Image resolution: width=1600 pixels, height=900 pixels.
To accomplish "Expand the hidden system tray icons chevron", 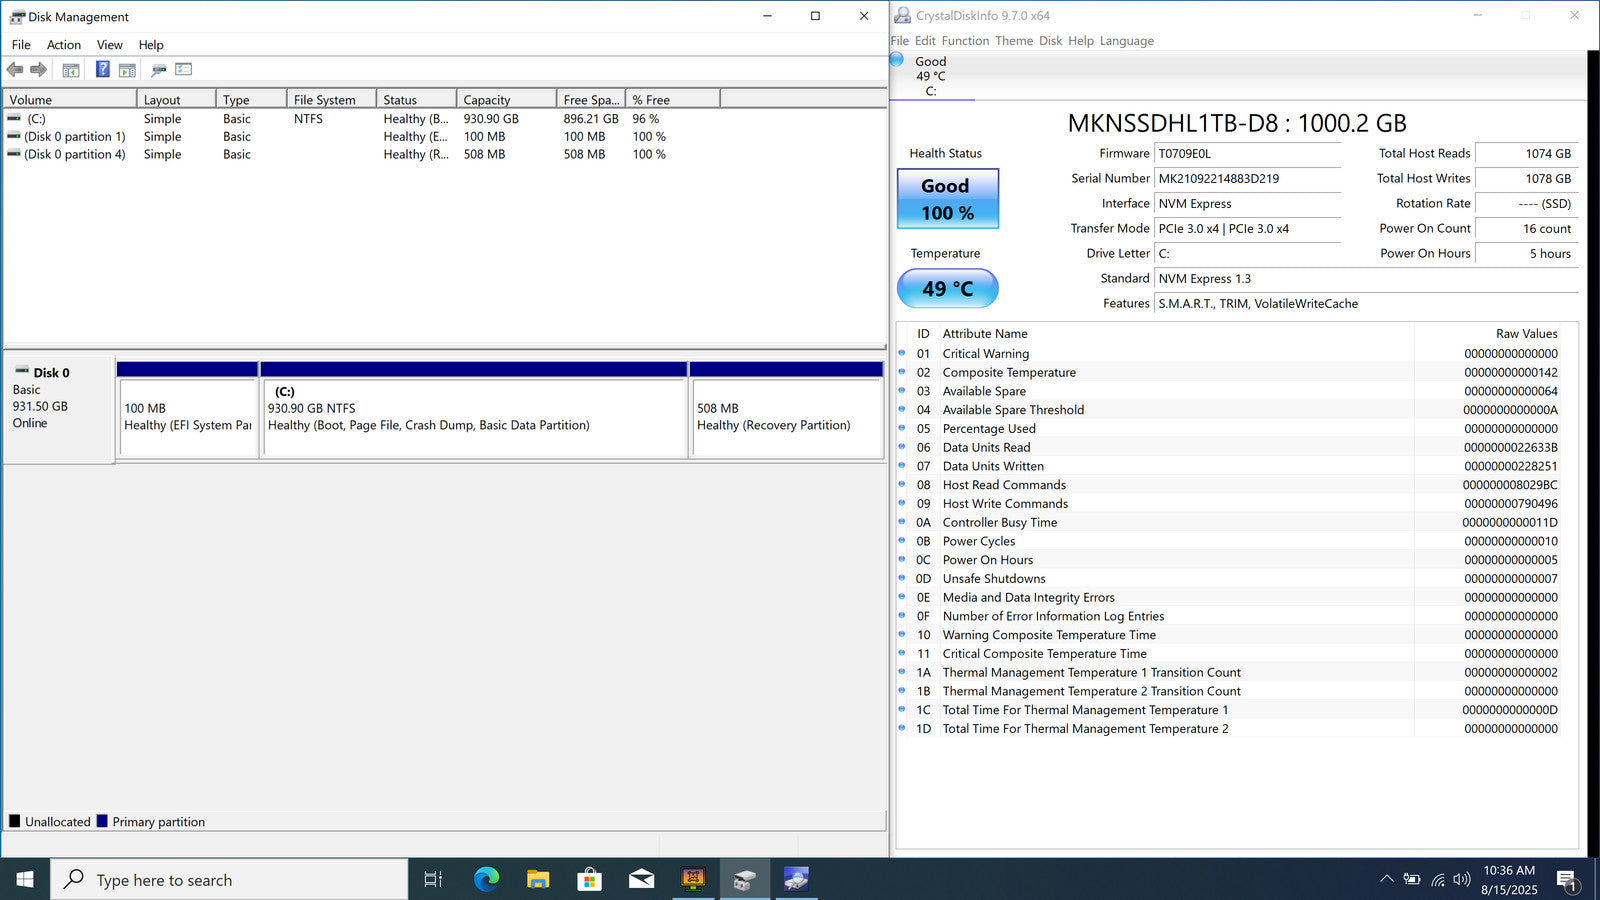I will coord(1386,879).
